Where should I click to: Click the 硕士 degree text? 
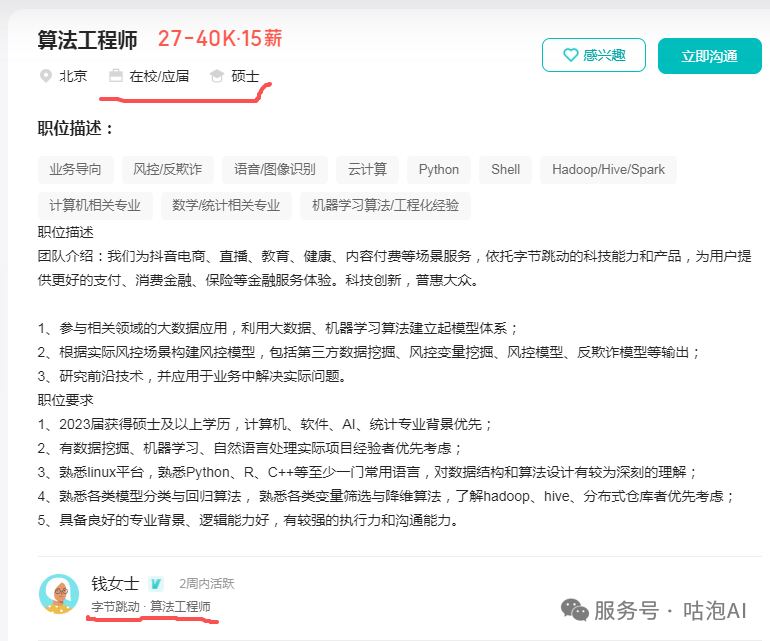[x=245, y=76]
